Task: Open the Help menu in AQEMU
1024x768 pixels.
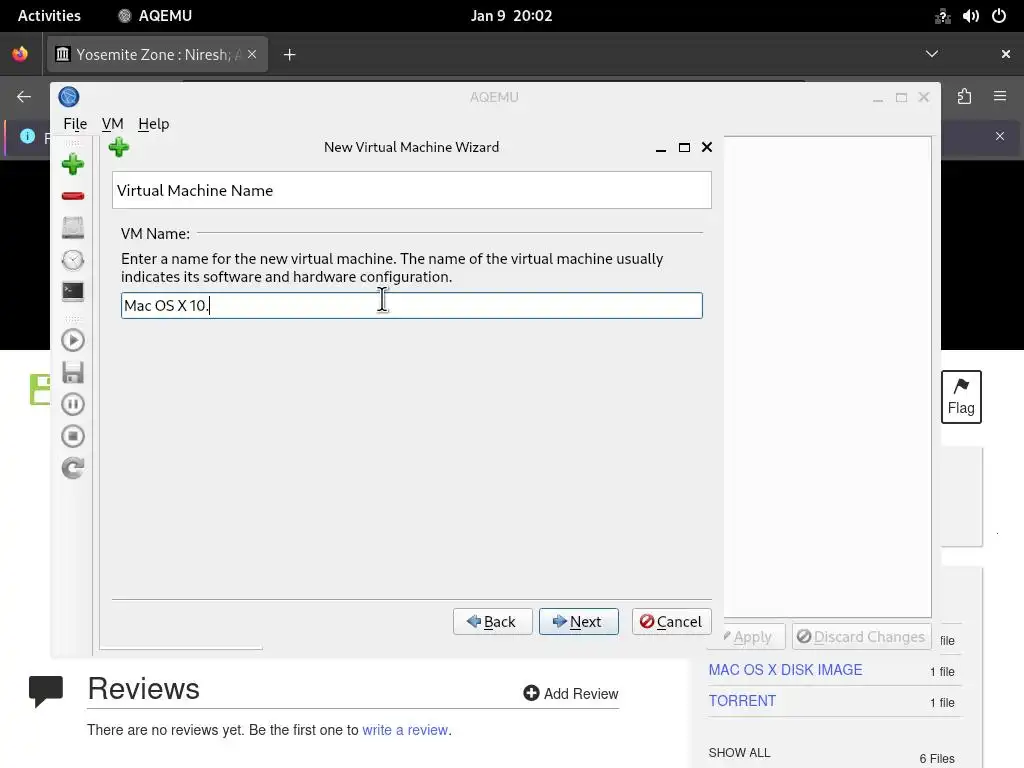Action: 153,123
